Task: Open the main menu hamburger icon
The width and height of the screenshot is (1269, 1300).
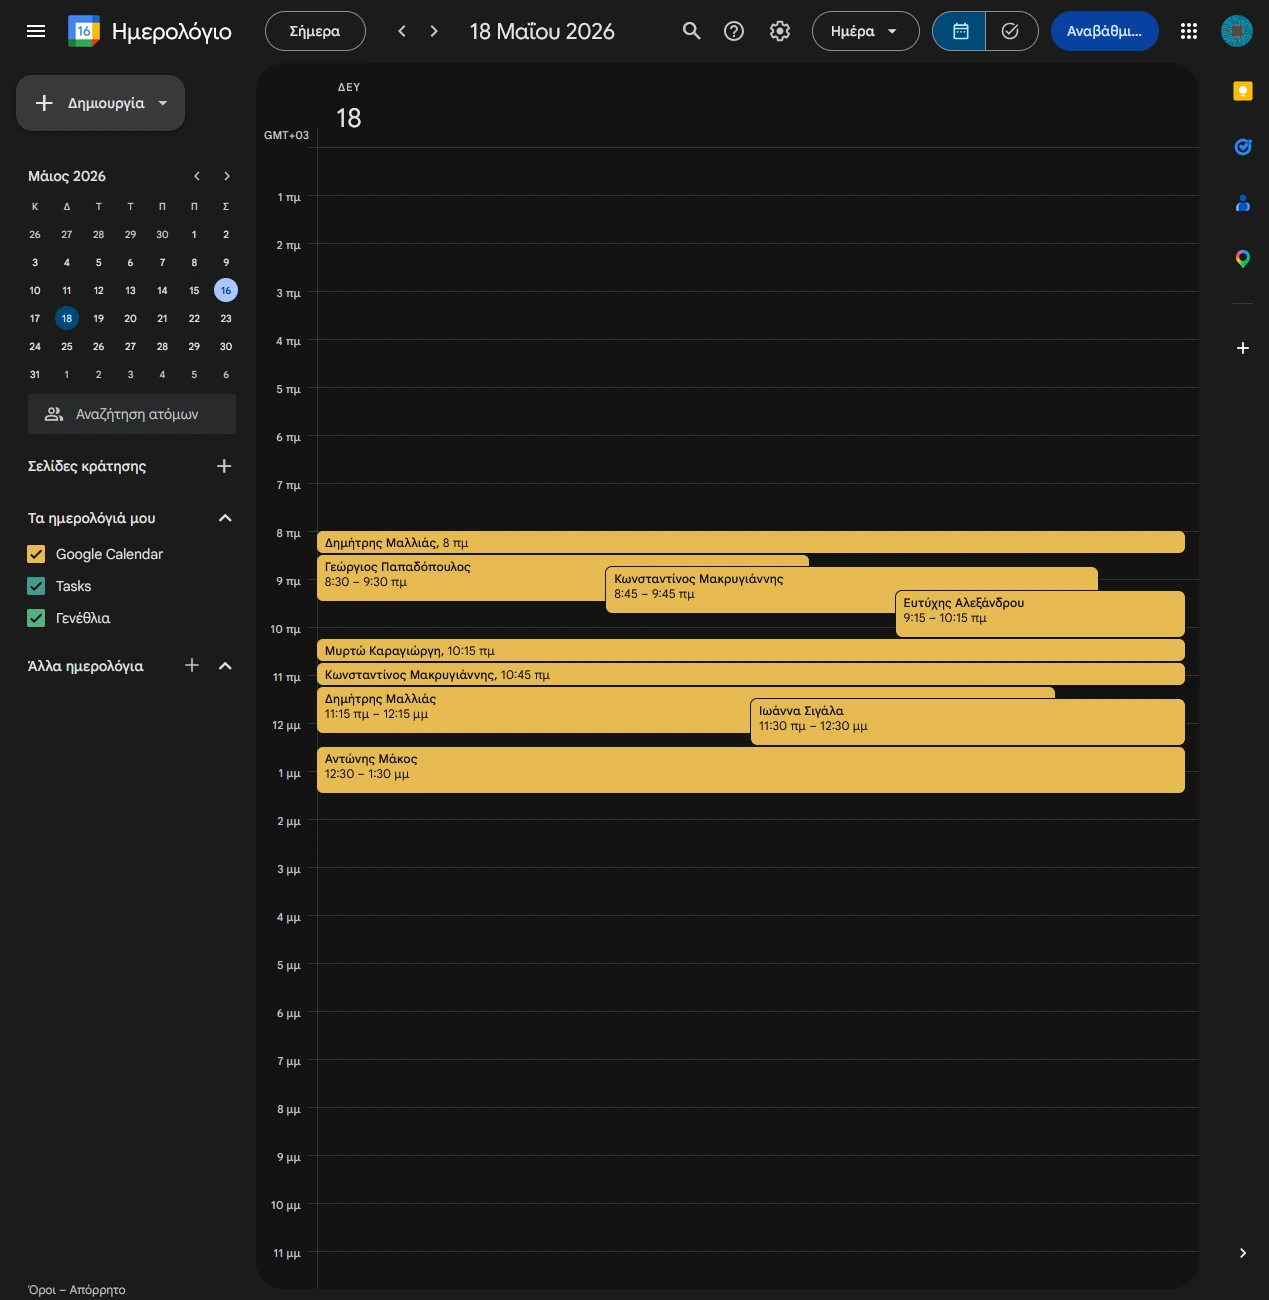Action: point(36,31)
